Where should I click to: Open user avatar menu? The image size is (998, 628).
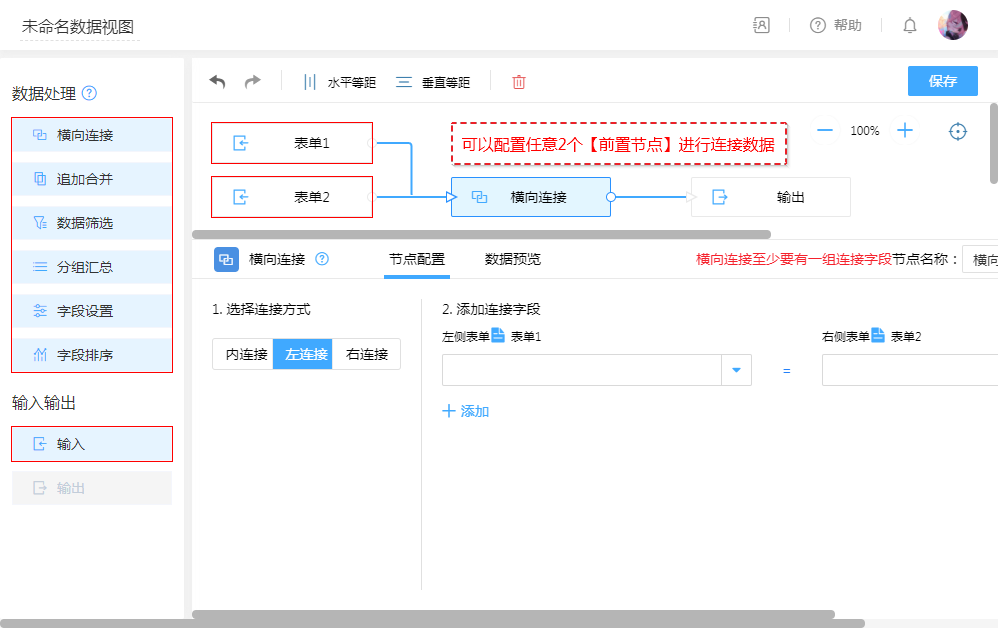tap(952, 25)
